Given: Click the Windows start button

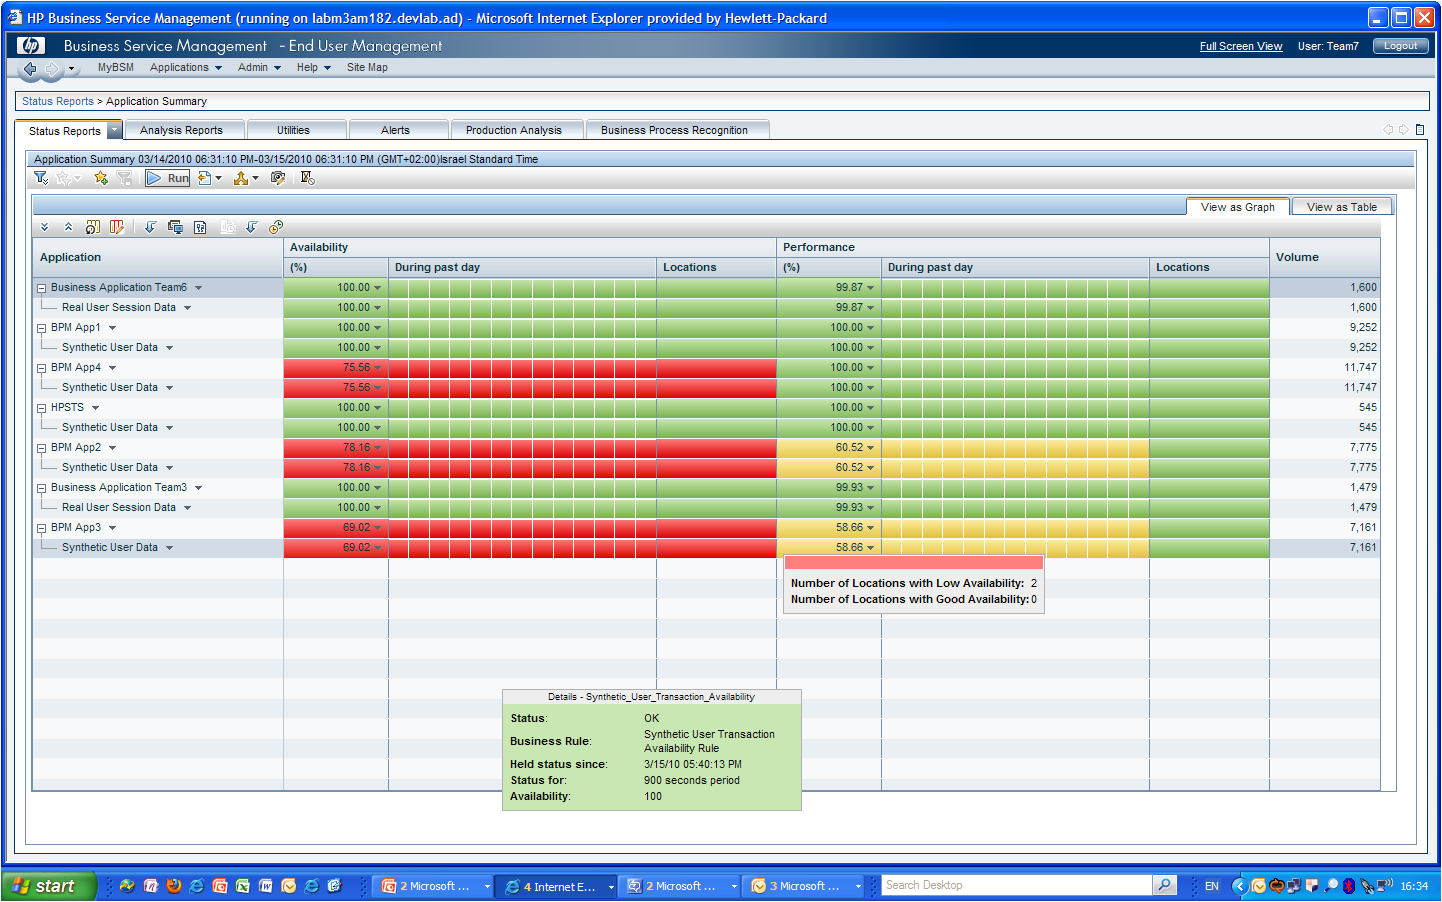Looking at the screenshot, I should tap(47, 886).
